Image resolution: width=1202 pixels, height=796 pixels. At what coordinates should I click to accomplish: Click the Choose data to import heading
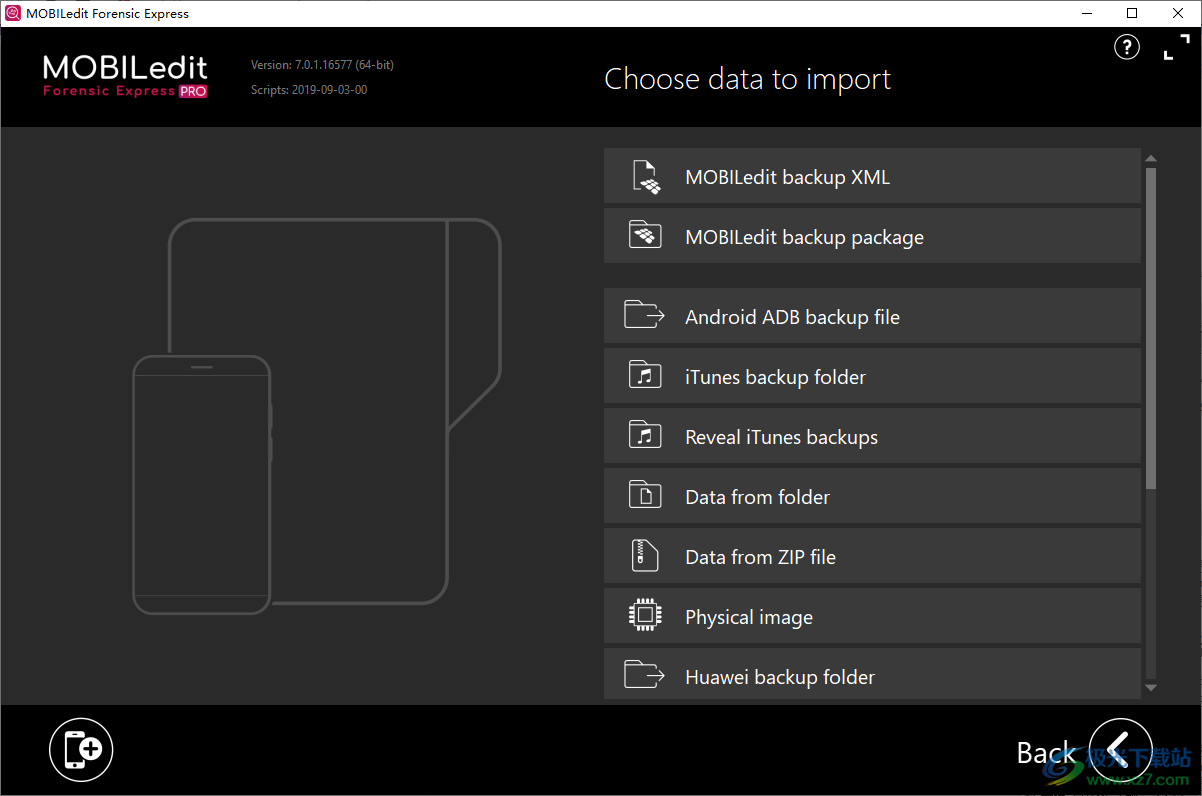748,79
